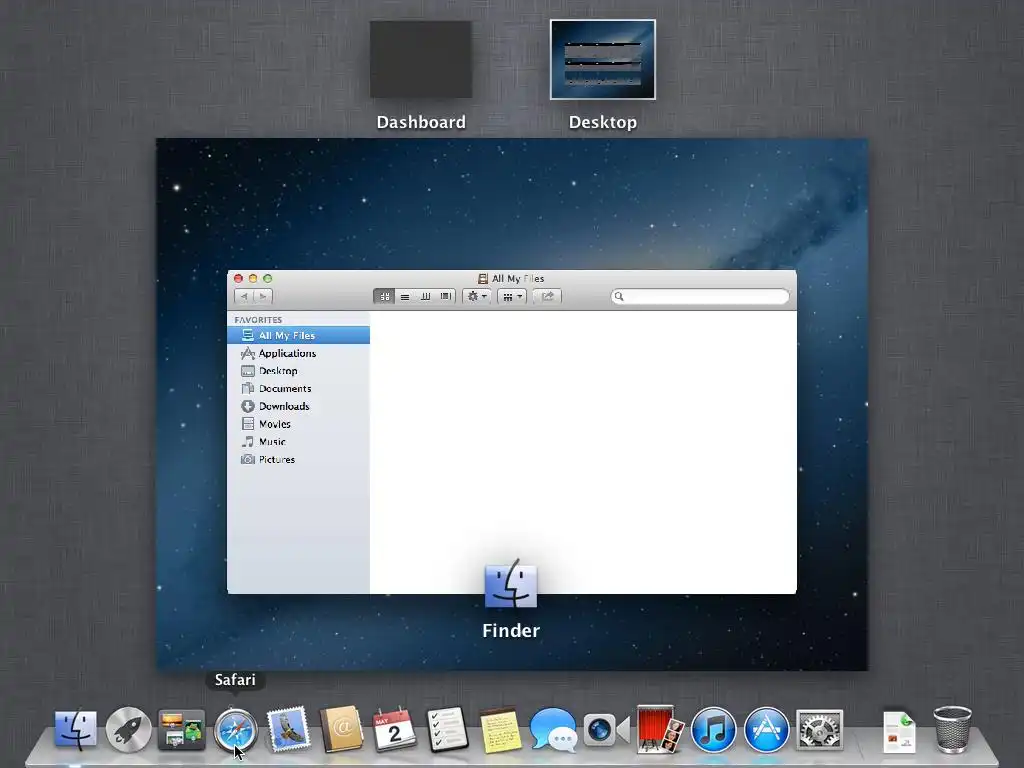Open Finder from the Dock
This screenshot has height=768, width=1024.
76,729
